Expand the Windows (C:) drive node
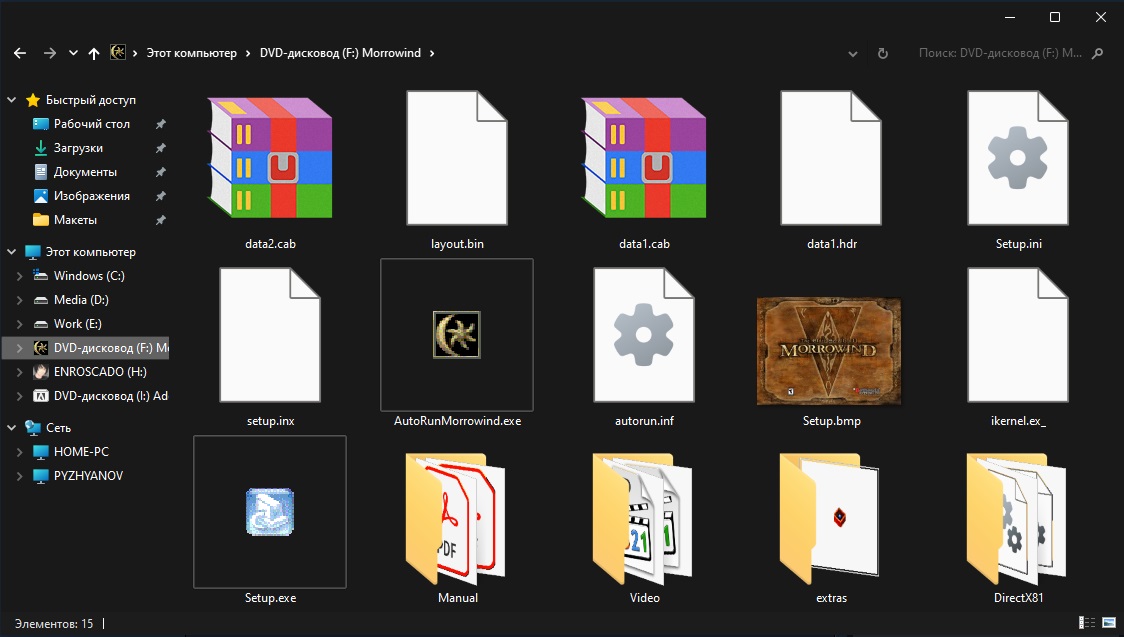Image resolution: width=1124 pixels, height=637 pixels. click(19, 276)
